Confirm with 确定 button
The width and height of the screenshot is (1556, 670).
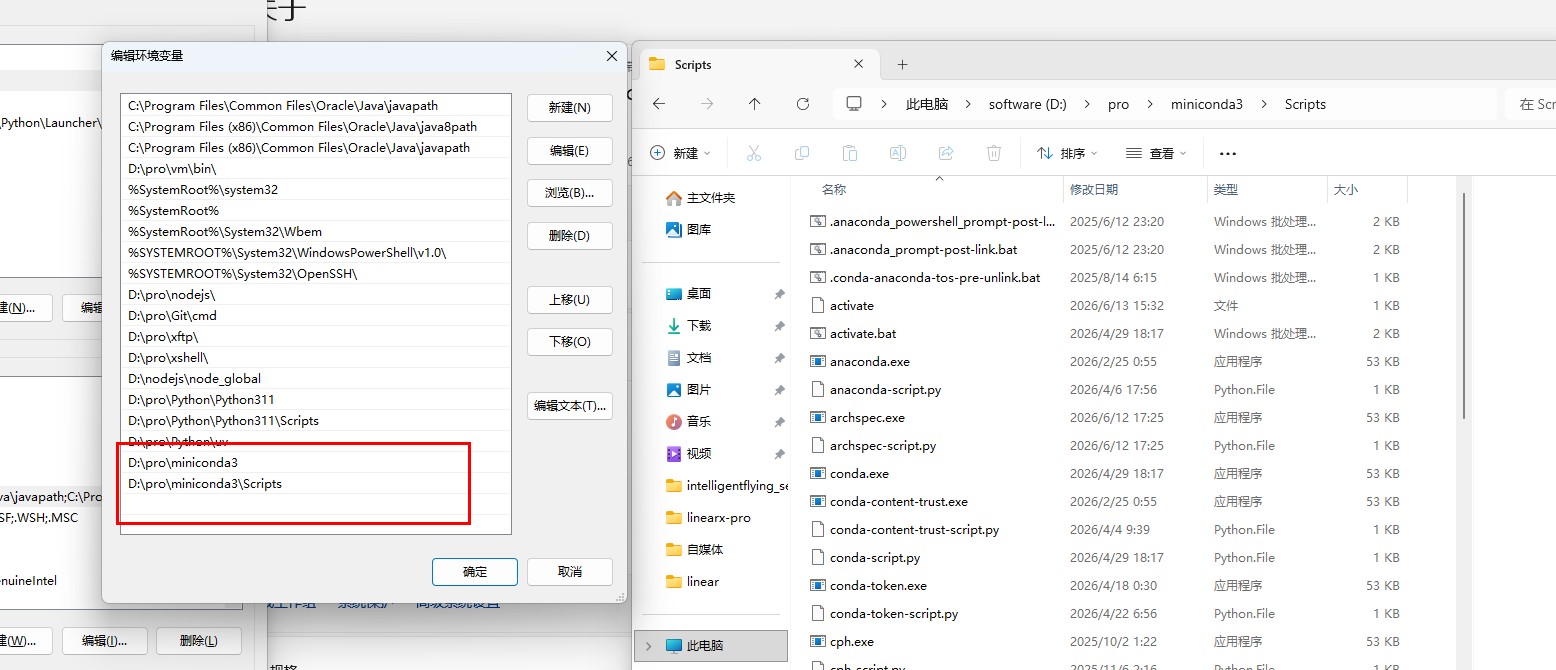click(x=475, y=572)
